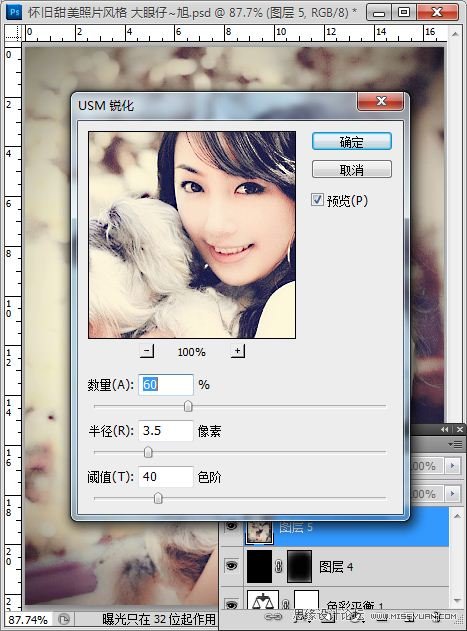Click the 图层 5 layer name
The image size is (467, 631).
296,527
